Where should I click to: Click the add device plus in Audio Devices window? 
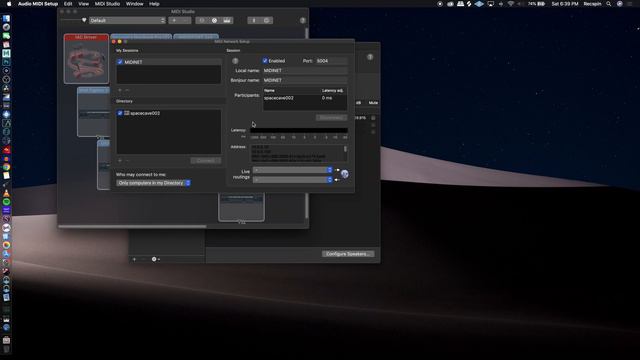click(134, 259)
